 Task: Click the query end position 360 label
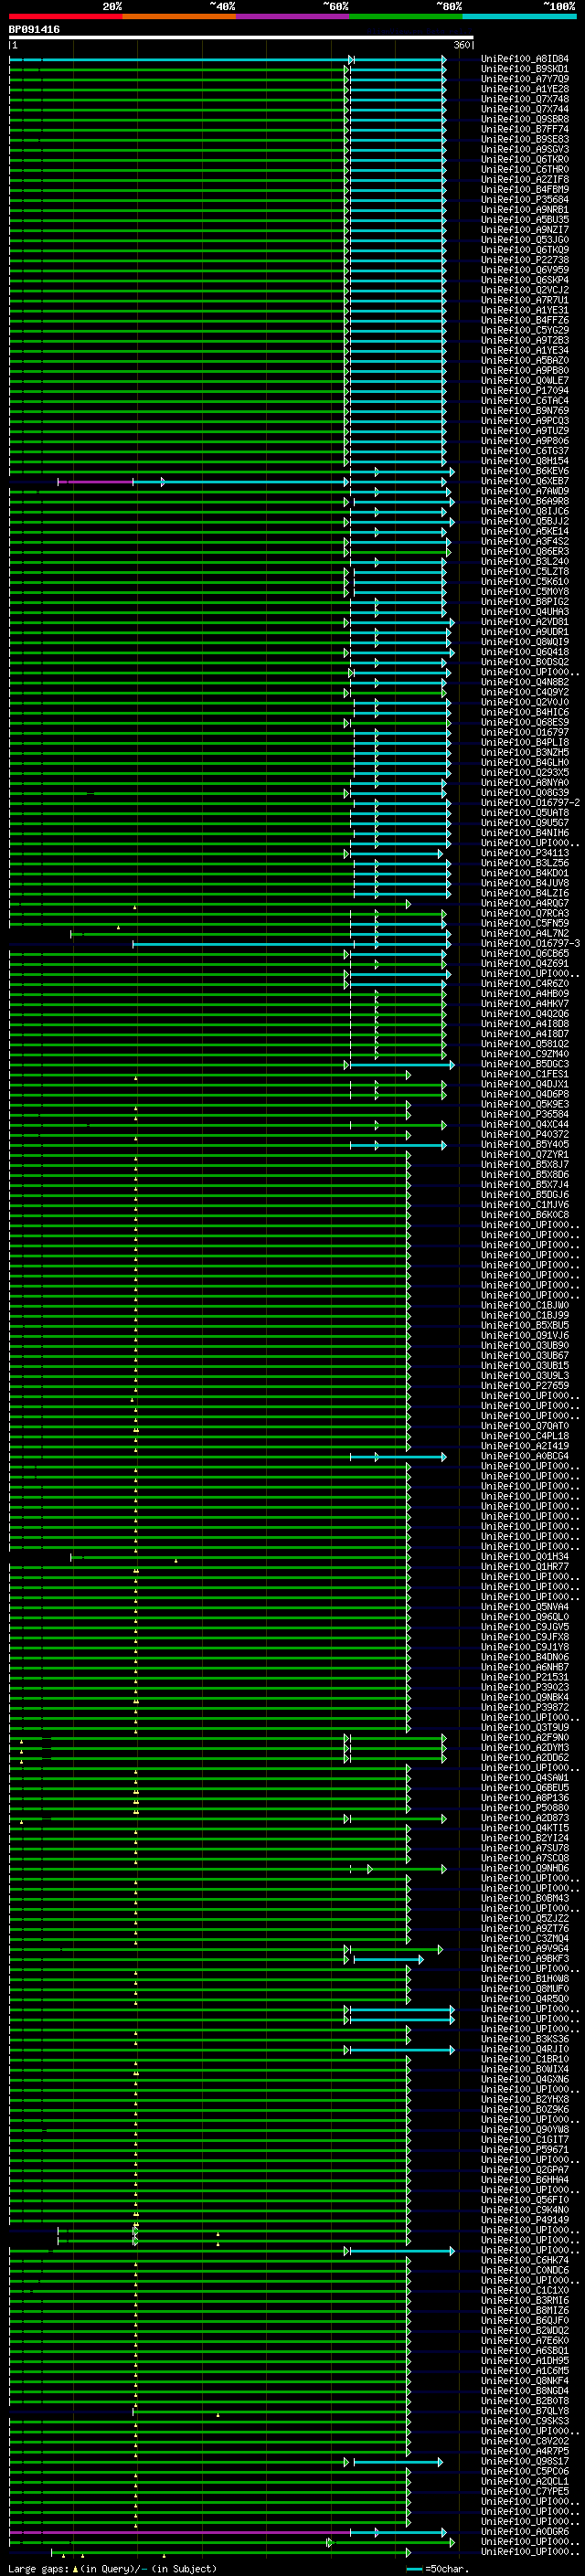[462, 45]
